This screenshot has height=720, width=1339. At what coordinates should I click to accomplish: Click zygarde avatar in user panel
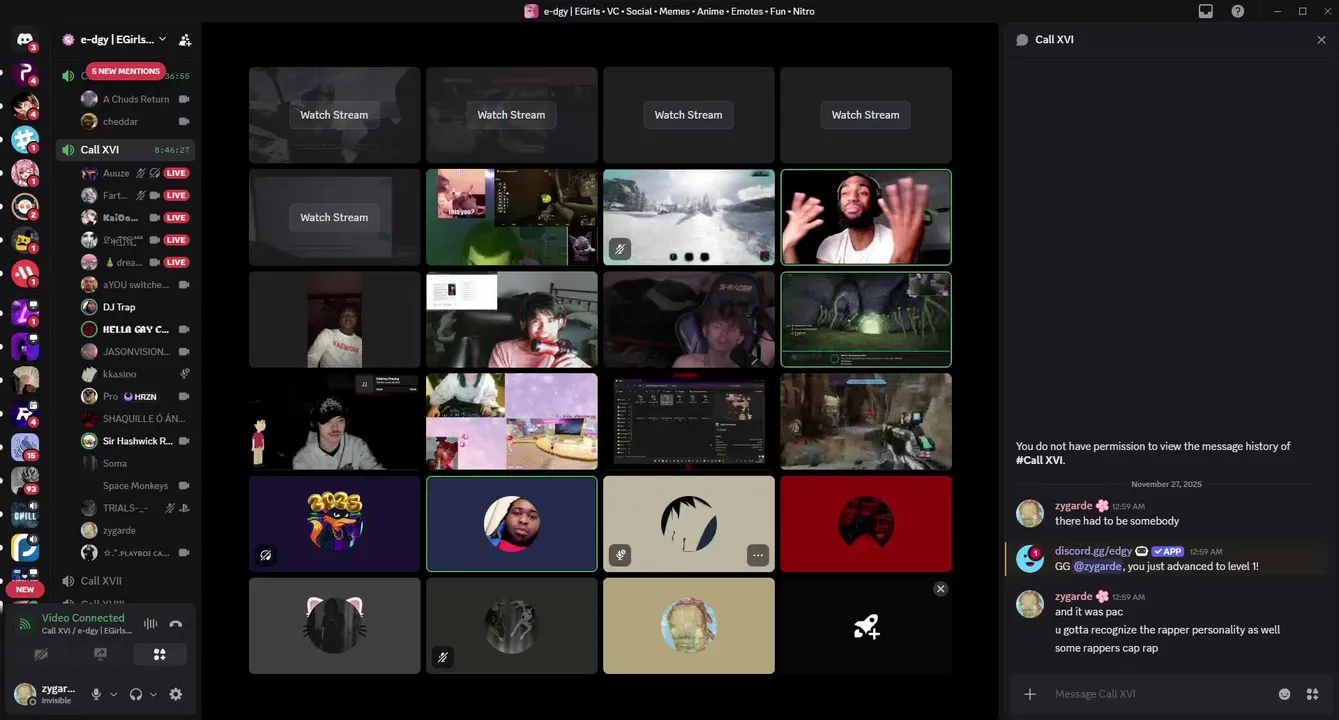(25, 694)
